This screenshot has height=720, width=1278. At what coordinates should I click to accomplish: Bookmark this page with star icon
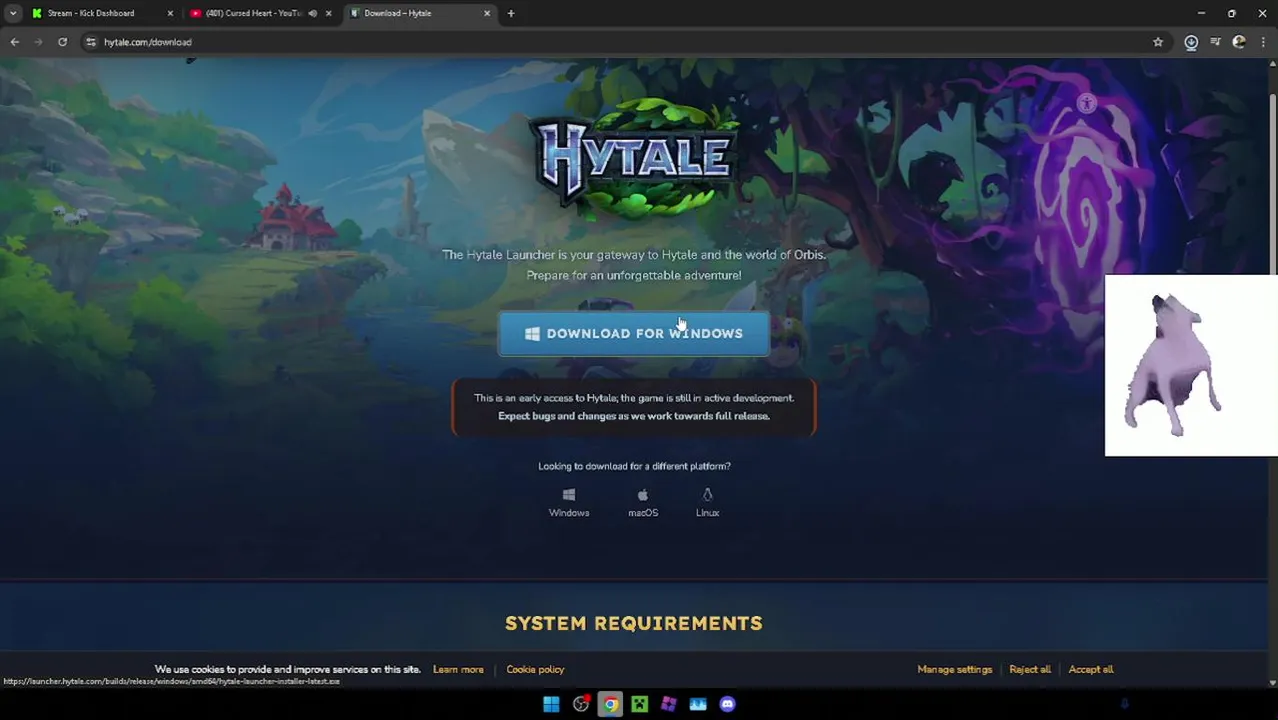coord(1158,42)
